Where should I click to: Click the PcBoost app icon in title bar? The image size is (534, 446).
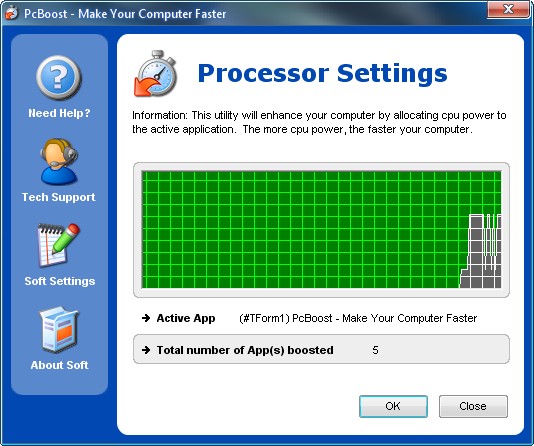(x=12, y=13)
